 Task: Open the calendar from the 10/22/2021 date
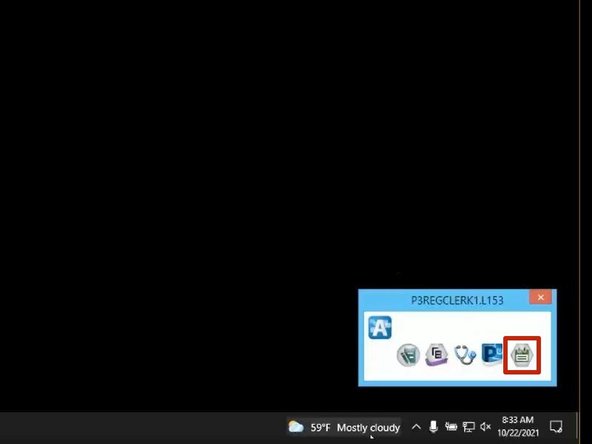tap(518, 433)
